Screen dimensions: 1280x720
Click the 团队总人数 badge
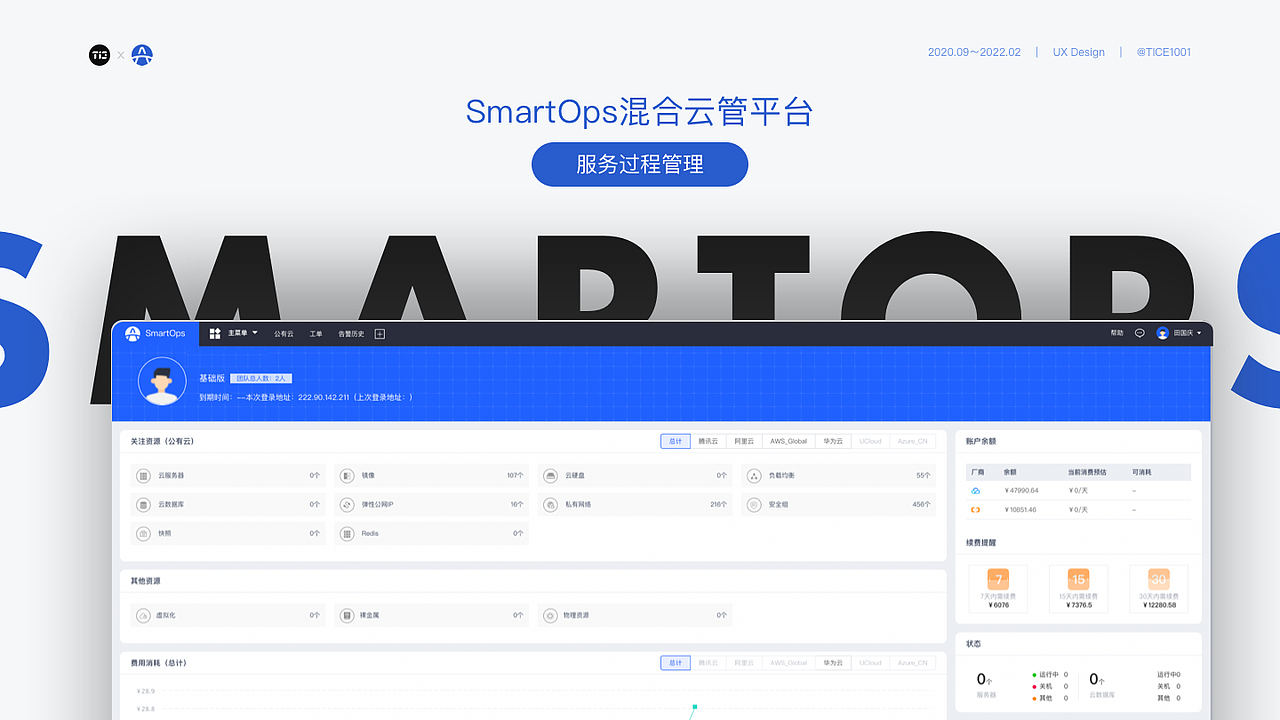261,378
